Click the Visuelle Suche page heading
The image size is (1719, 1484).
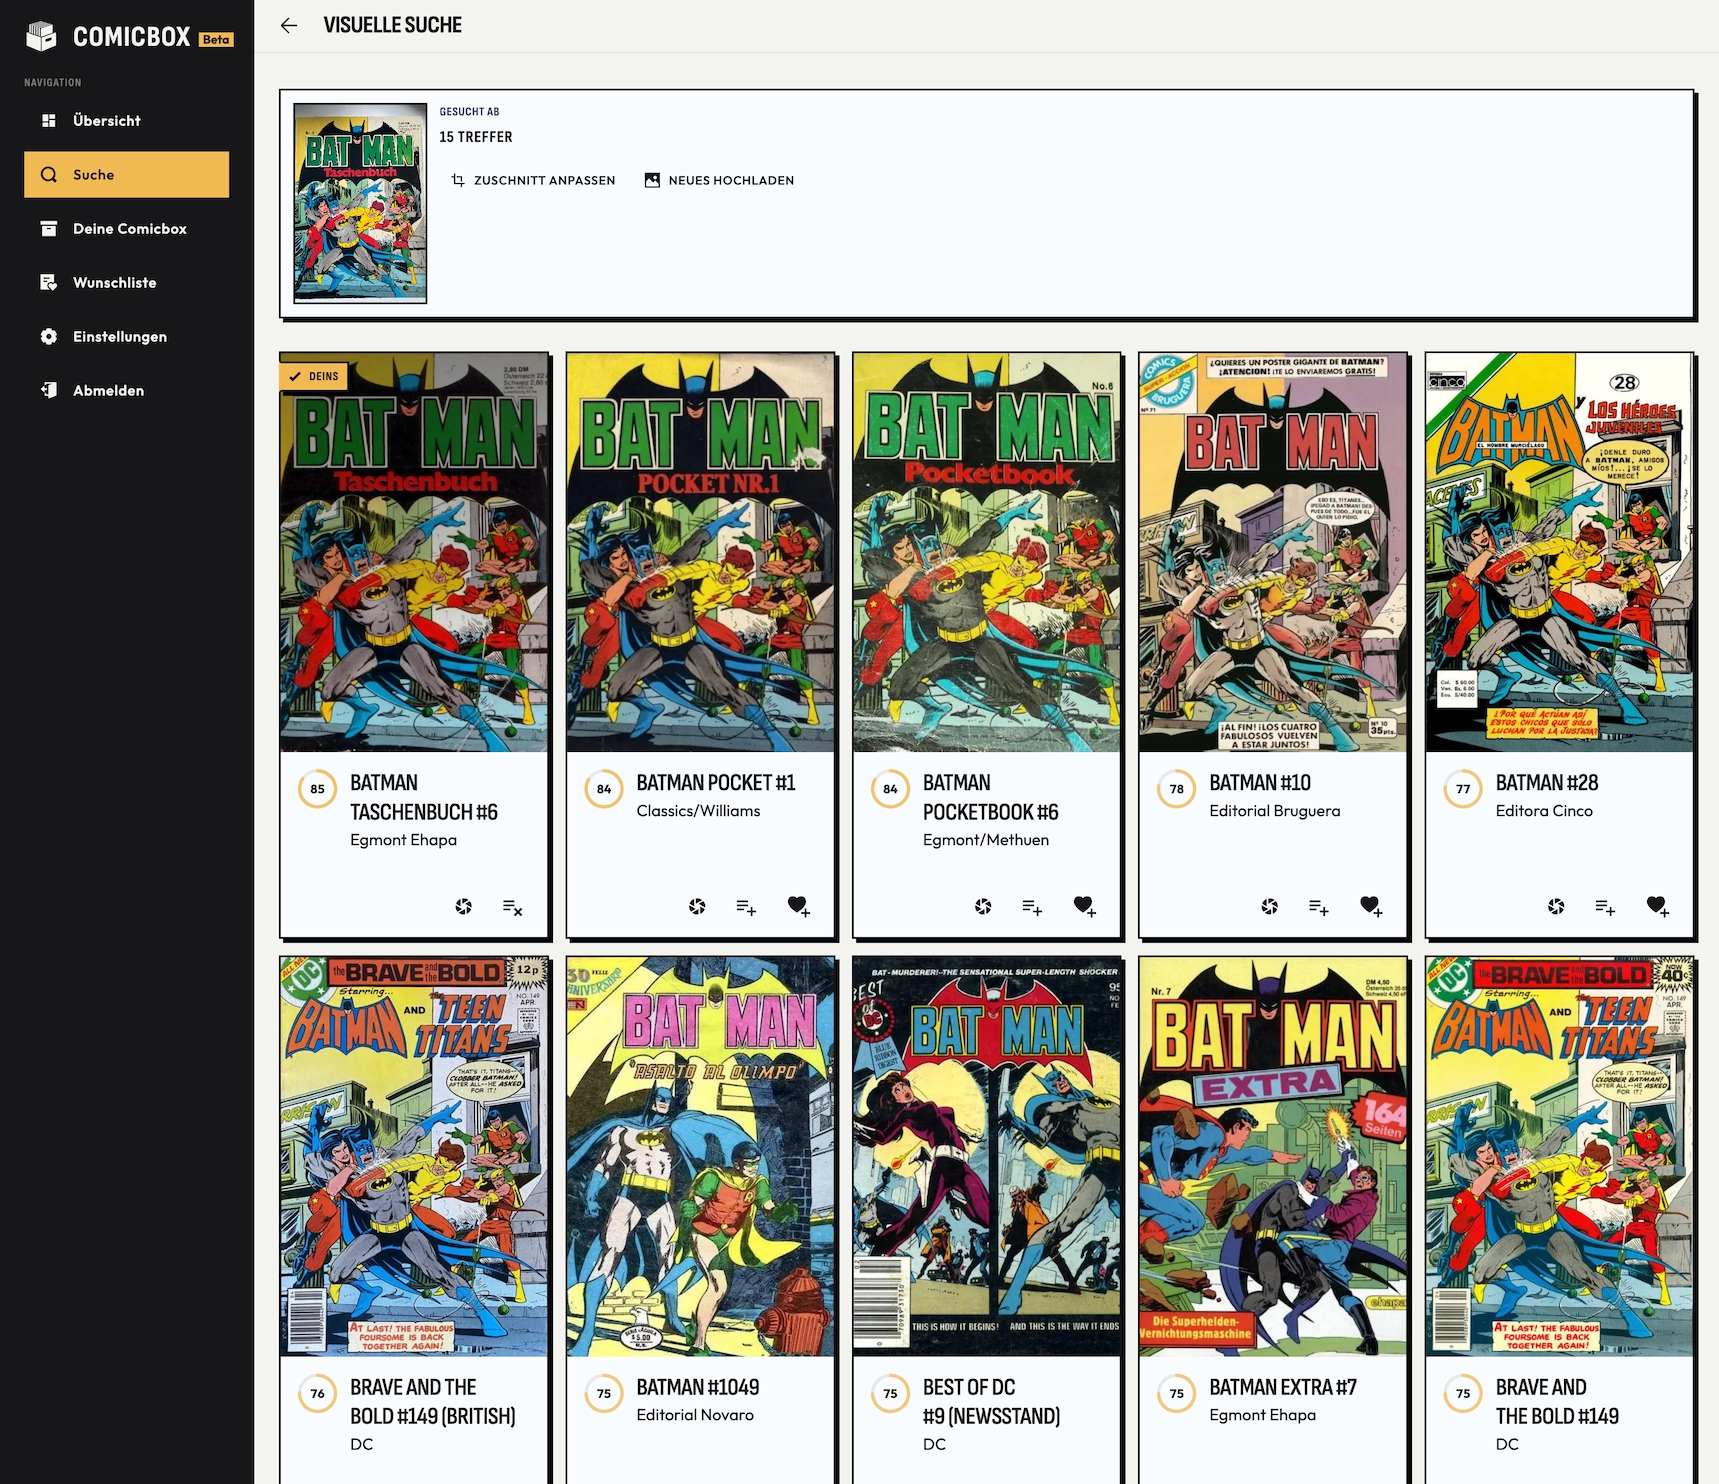393,25
